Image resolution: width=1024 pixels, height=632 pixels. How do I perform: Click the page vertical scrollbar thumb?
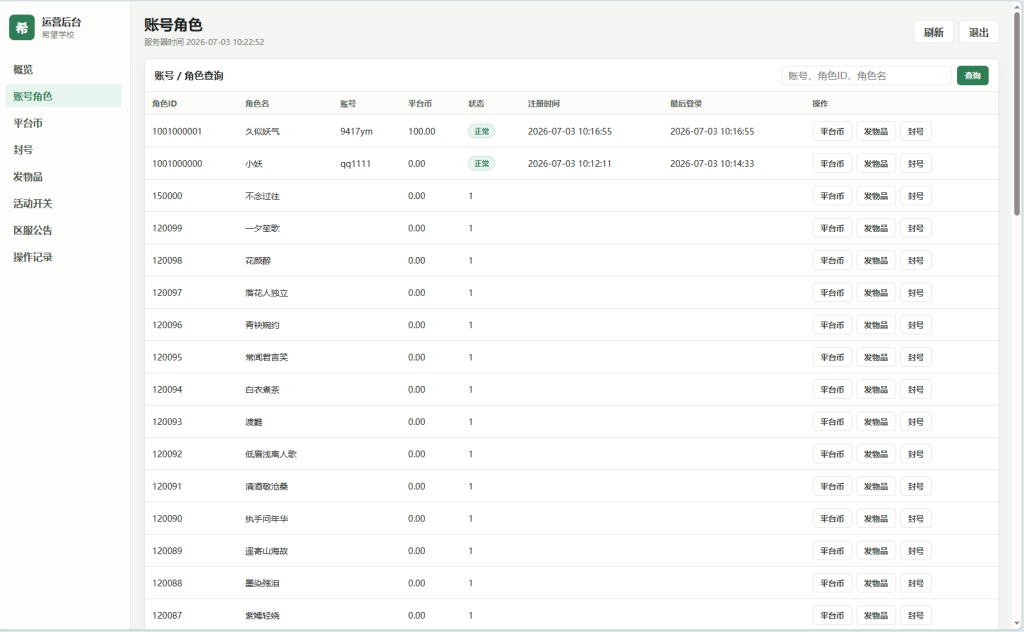click(x=1017, y=114)
